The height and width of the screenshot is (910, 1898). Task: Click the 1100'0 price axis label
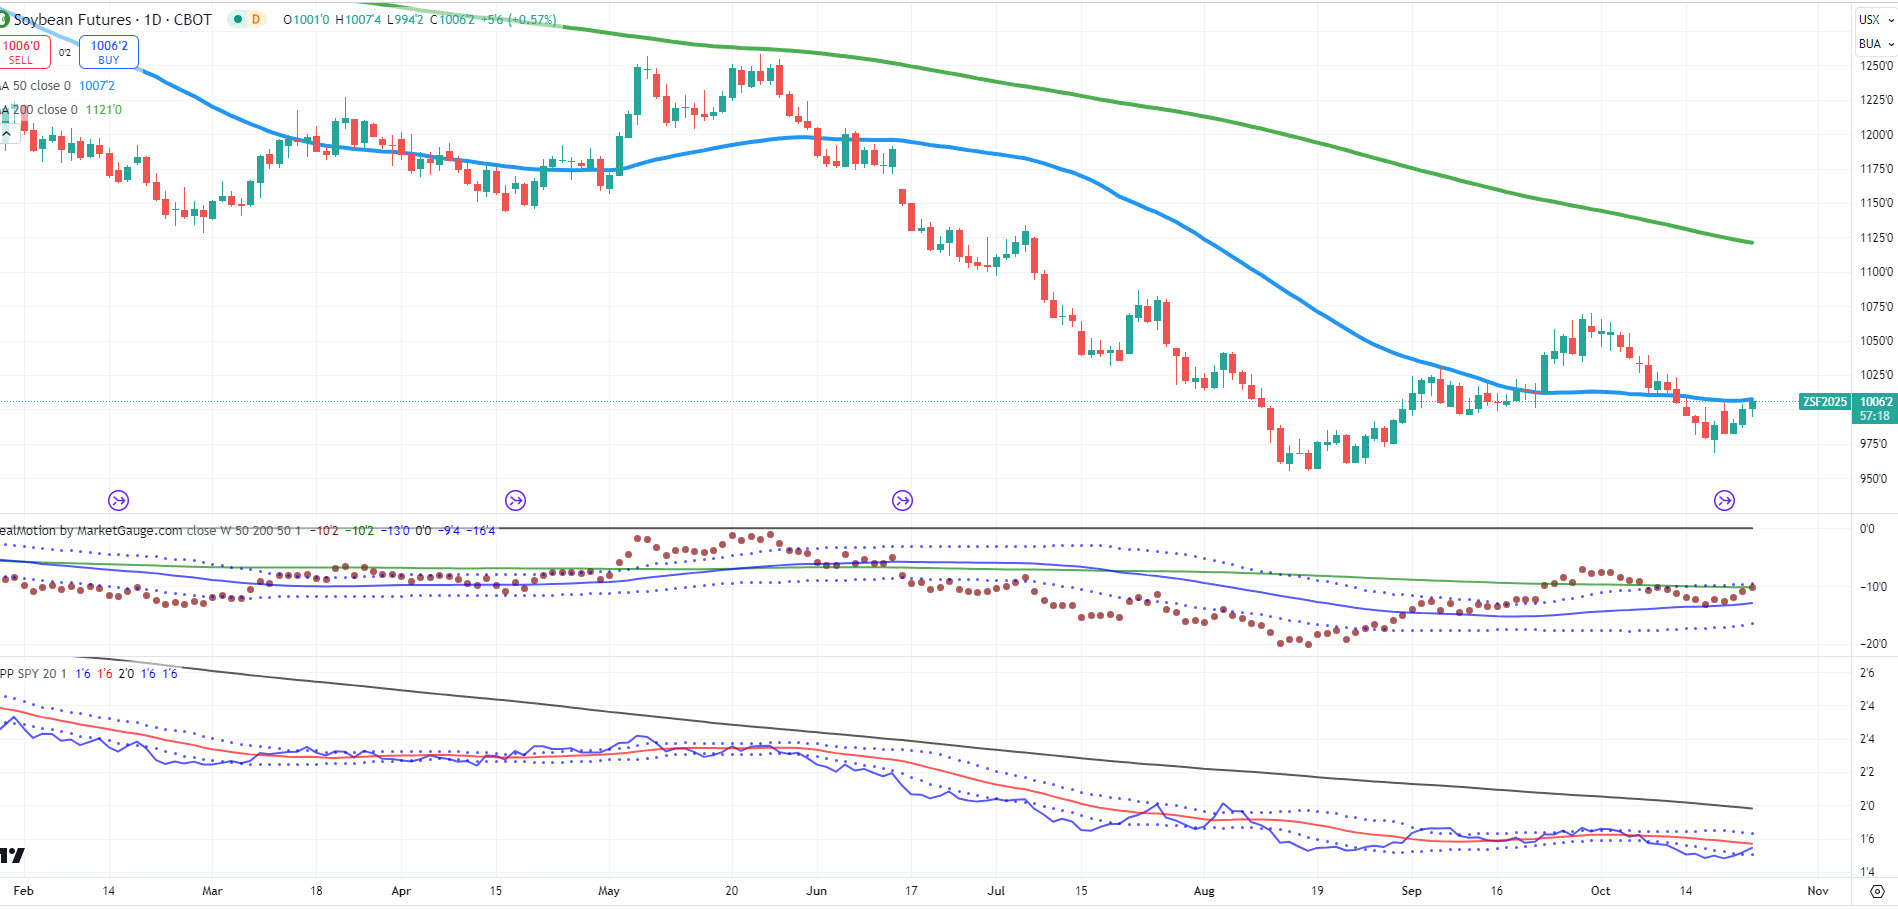(x=1876, y=272)
